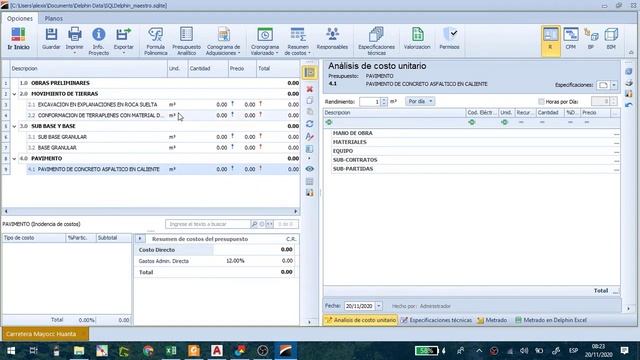Open Especificaciones dropdown arrow

coord(614,85)
